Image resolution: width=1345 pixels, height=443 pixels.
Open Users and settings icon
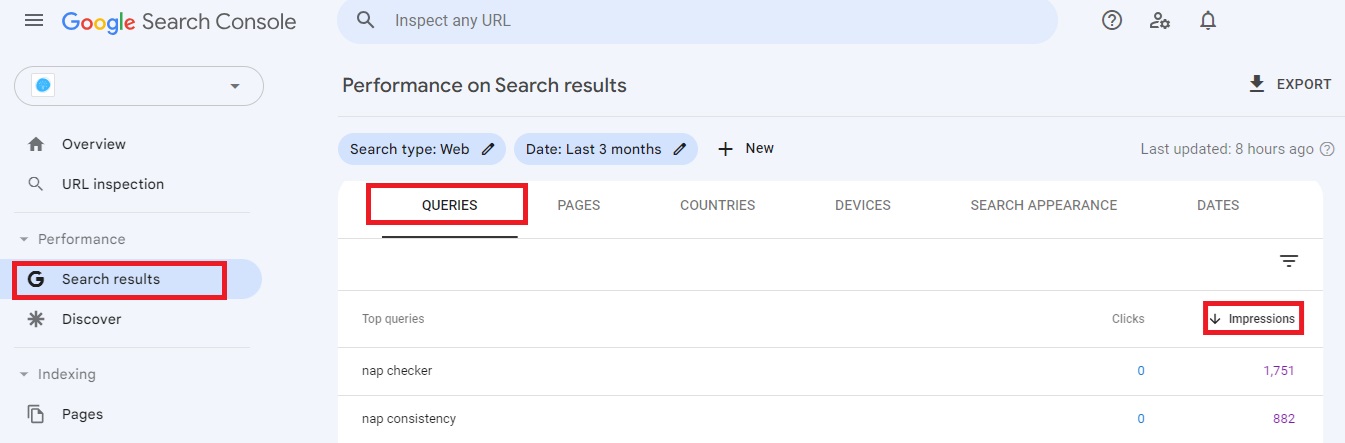point(1160,21)
